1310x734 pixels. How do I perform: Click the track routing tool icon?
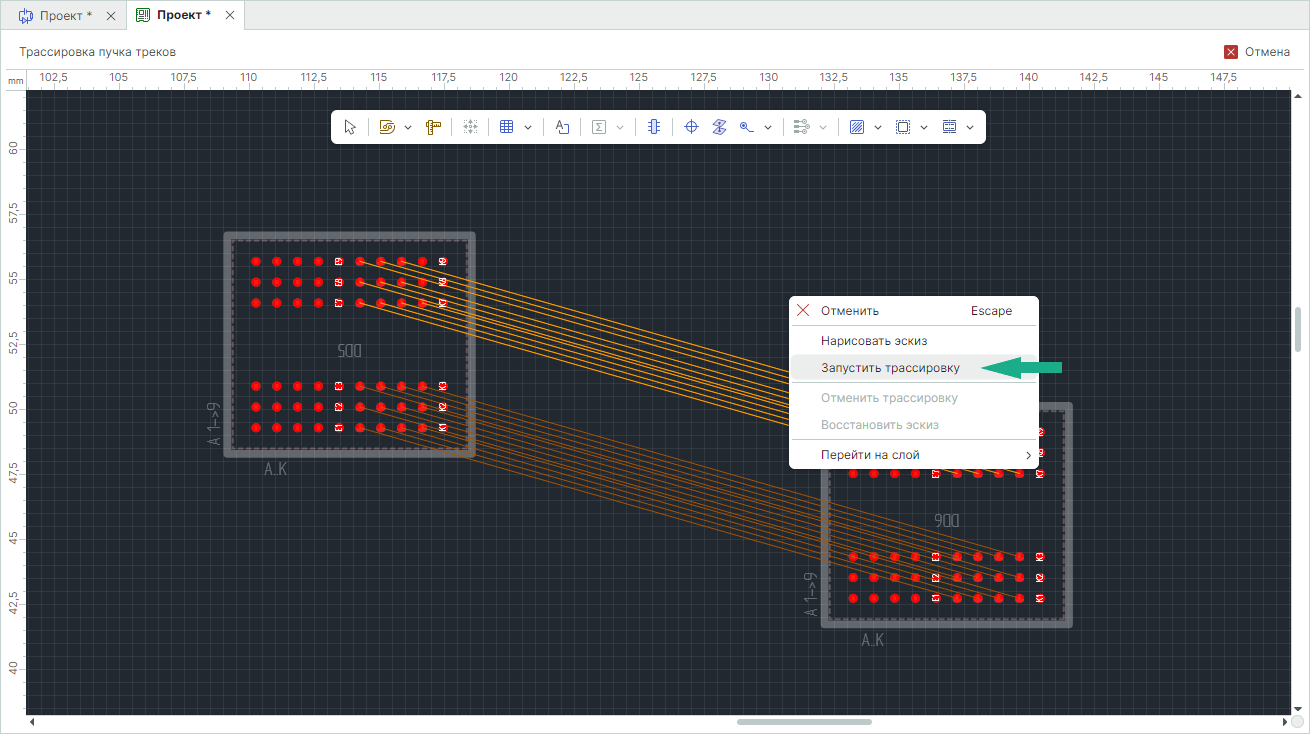[387, 127]
